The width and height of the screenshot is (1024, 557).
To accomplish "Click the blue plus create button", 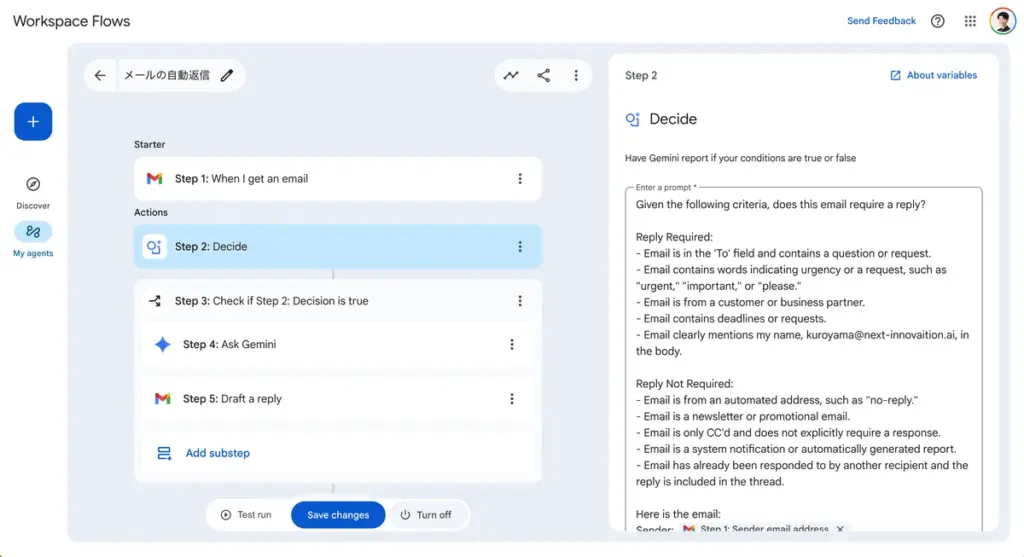I will [x=33, y=121].
